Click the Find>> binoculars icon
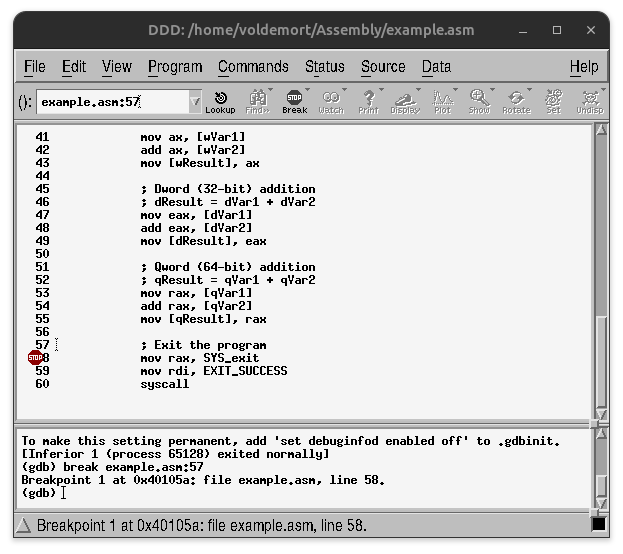Viewport: 623px width, 554px height. coord(258,102)
